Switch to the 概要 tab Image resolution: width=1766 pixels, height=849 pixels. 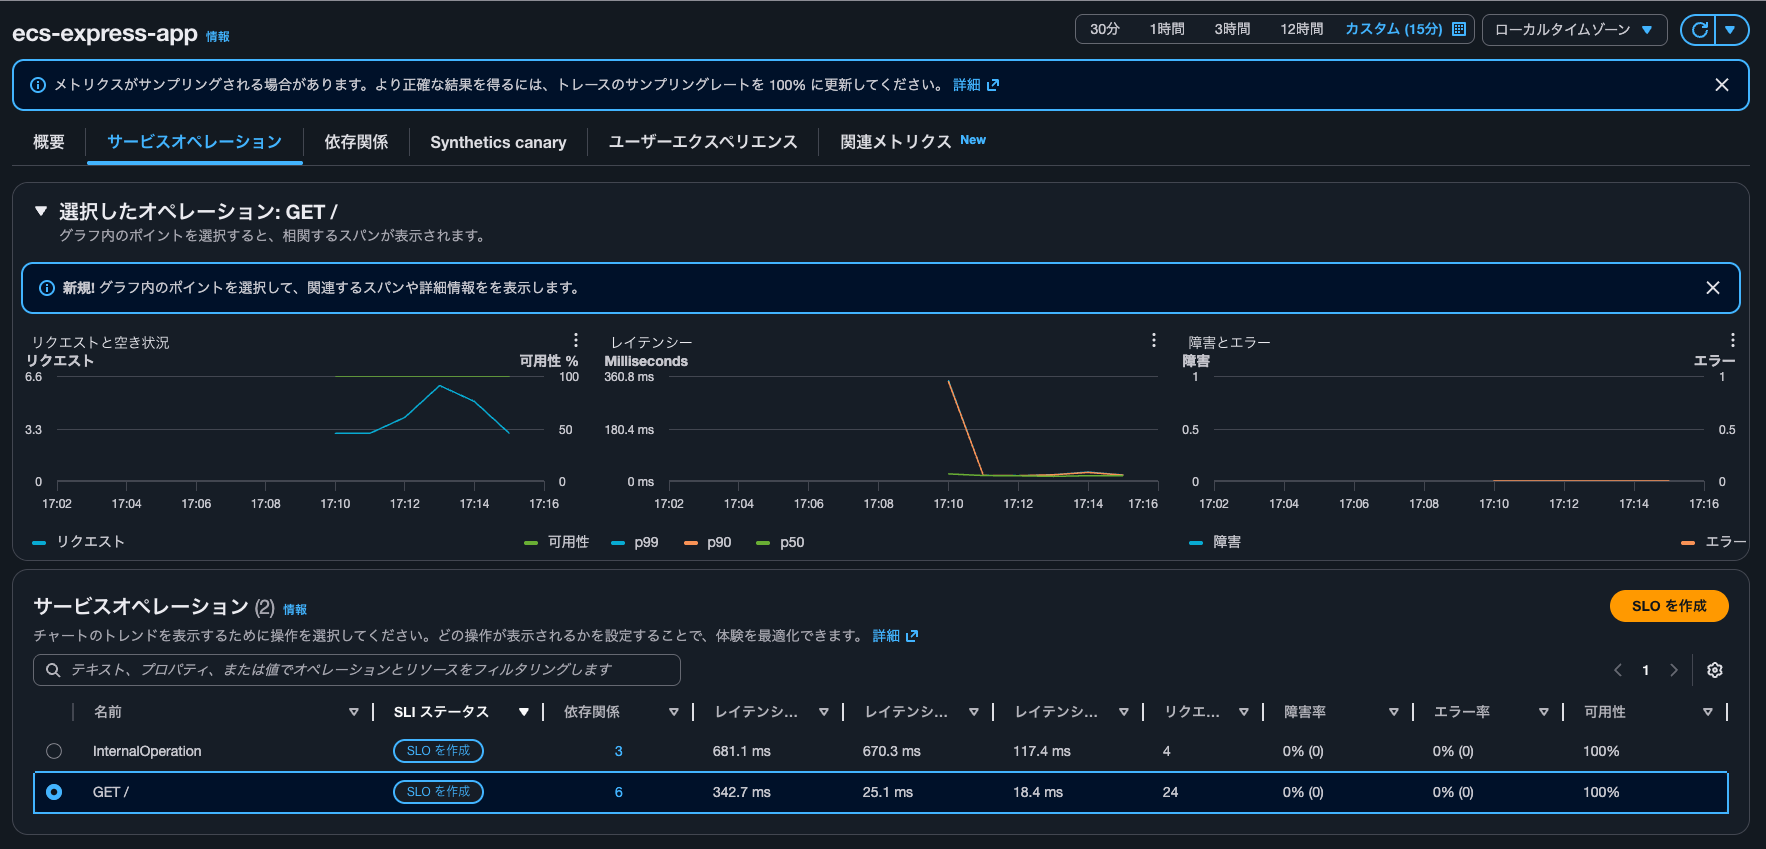(x=49, y=142)
